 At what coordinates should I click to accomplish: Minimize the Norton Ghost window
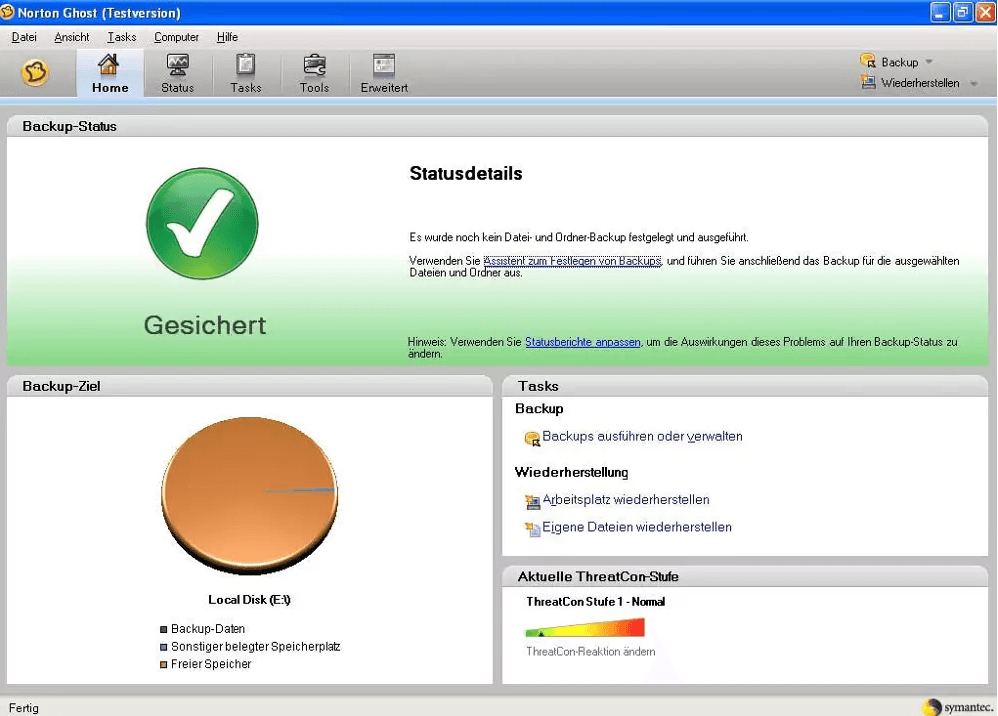pos(939,12)
